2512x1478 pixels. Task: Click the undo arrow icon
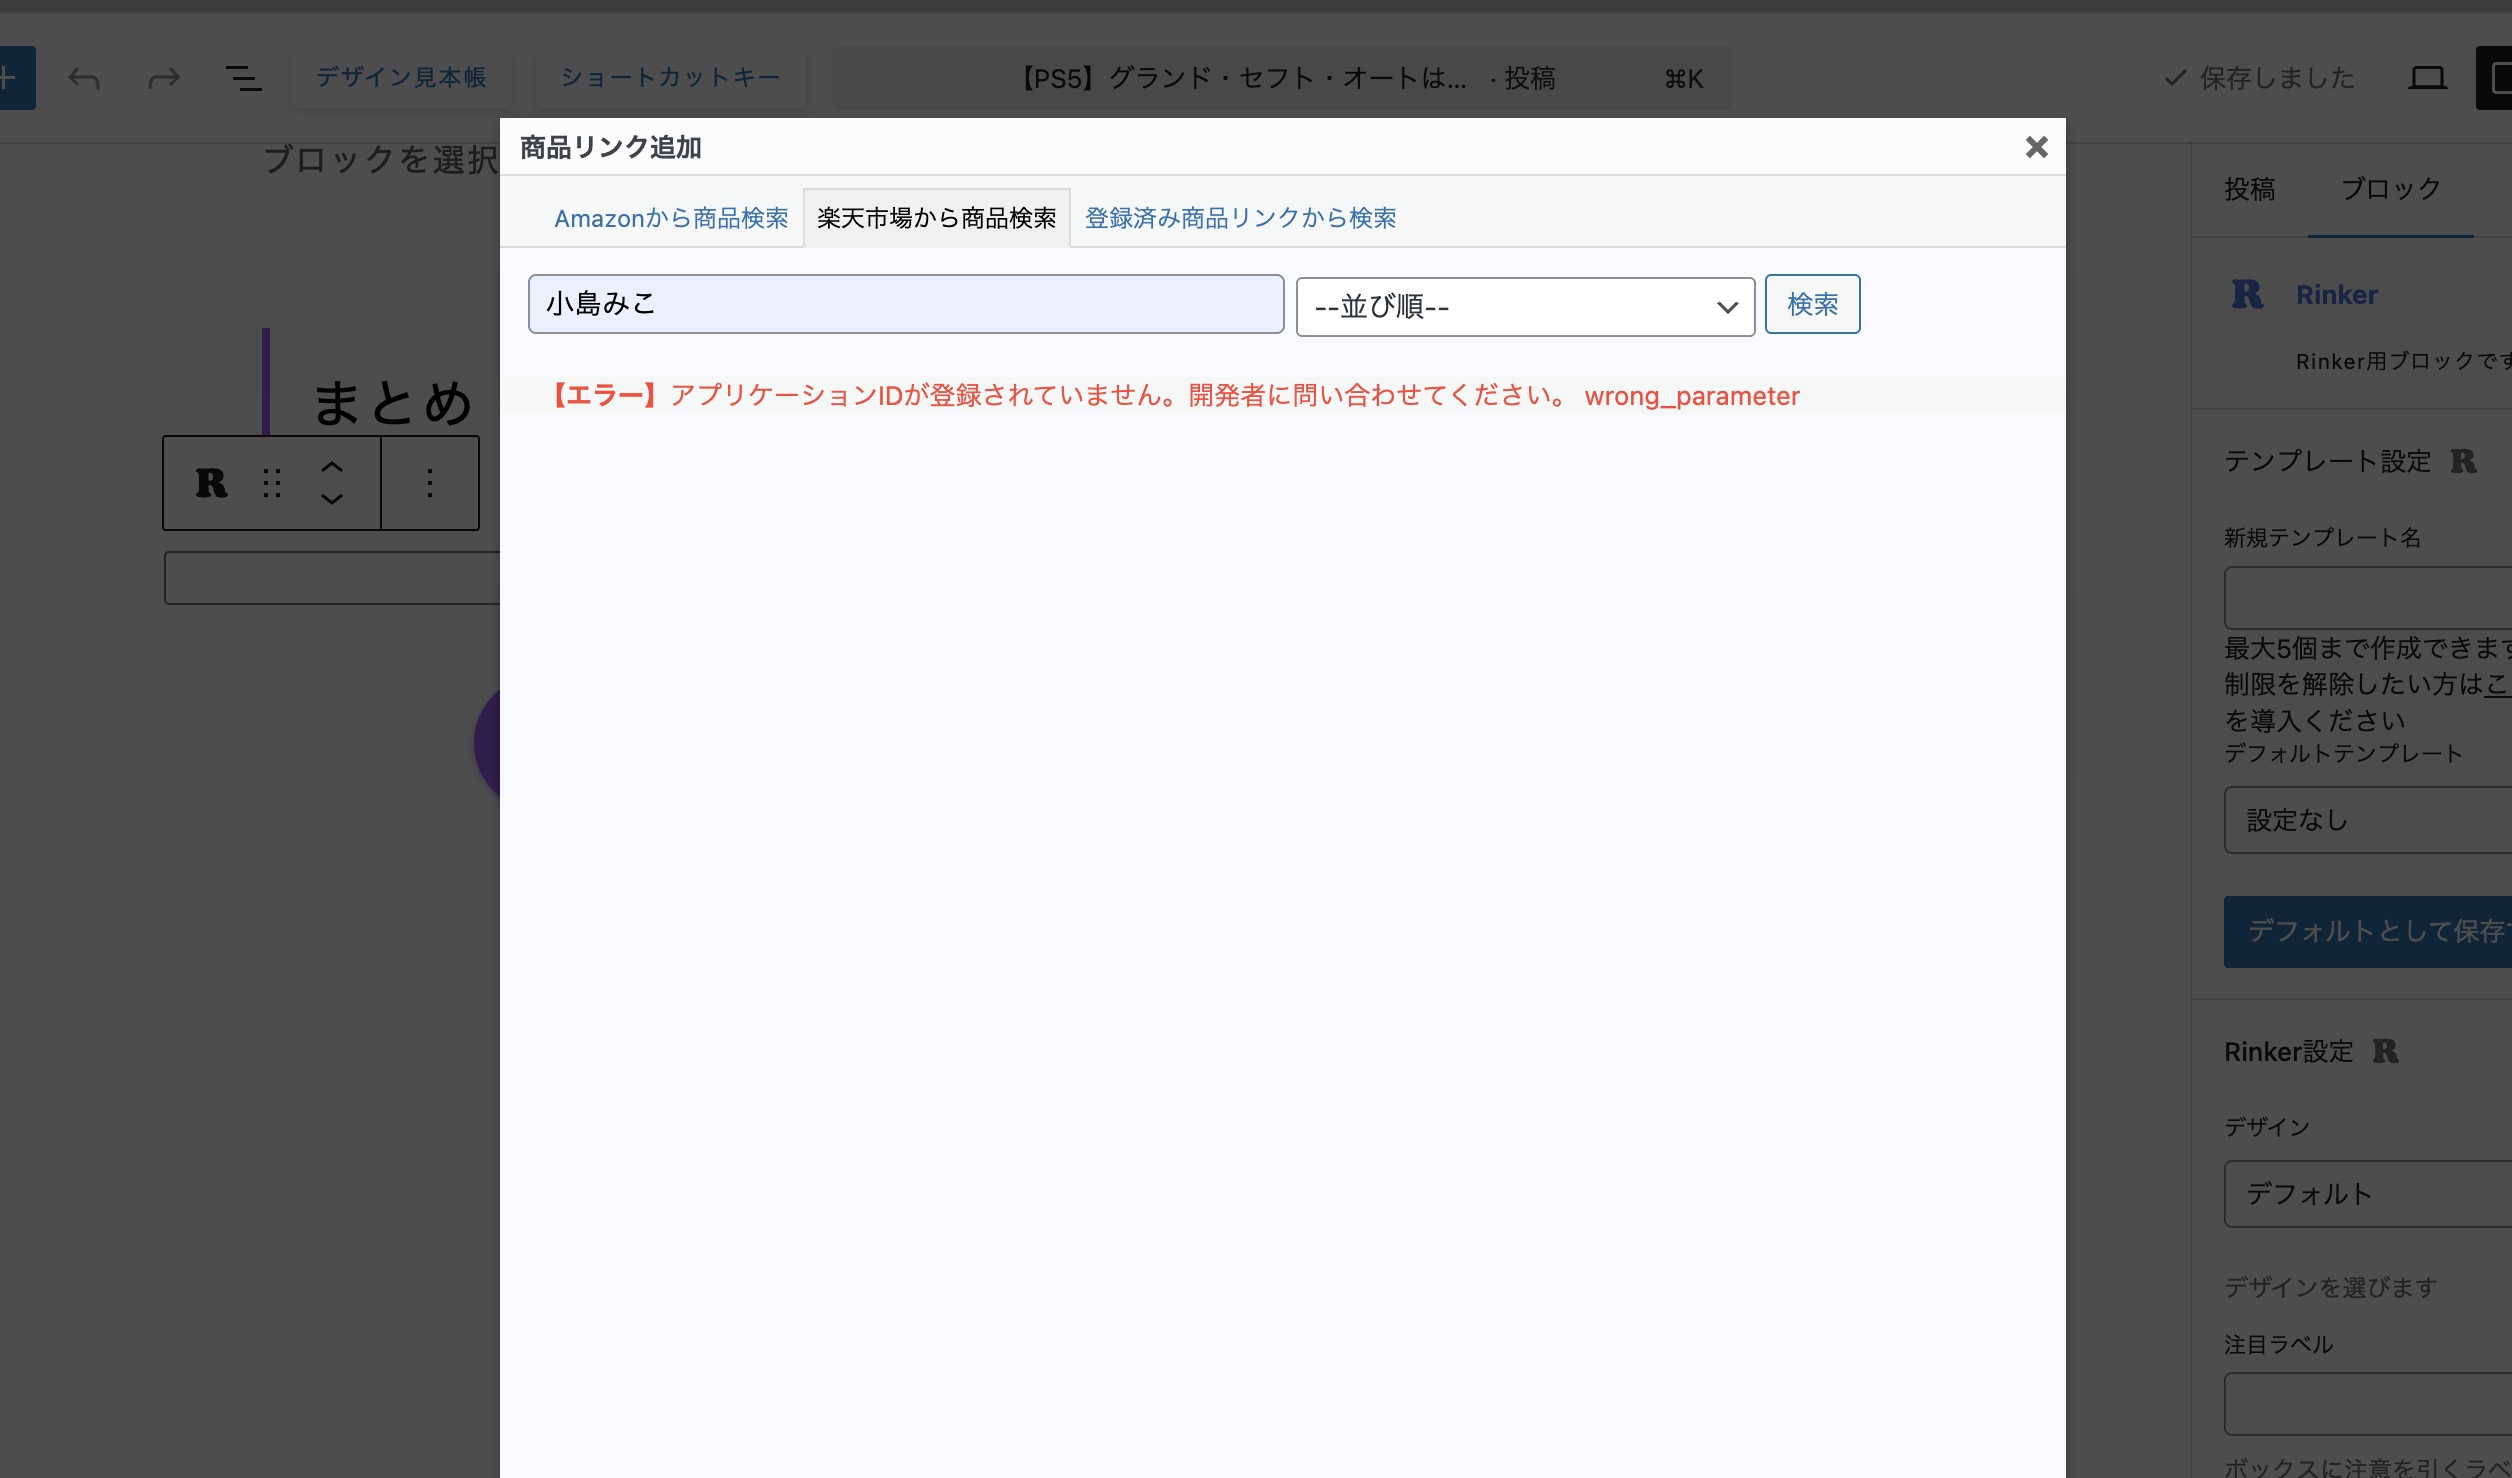84,78
